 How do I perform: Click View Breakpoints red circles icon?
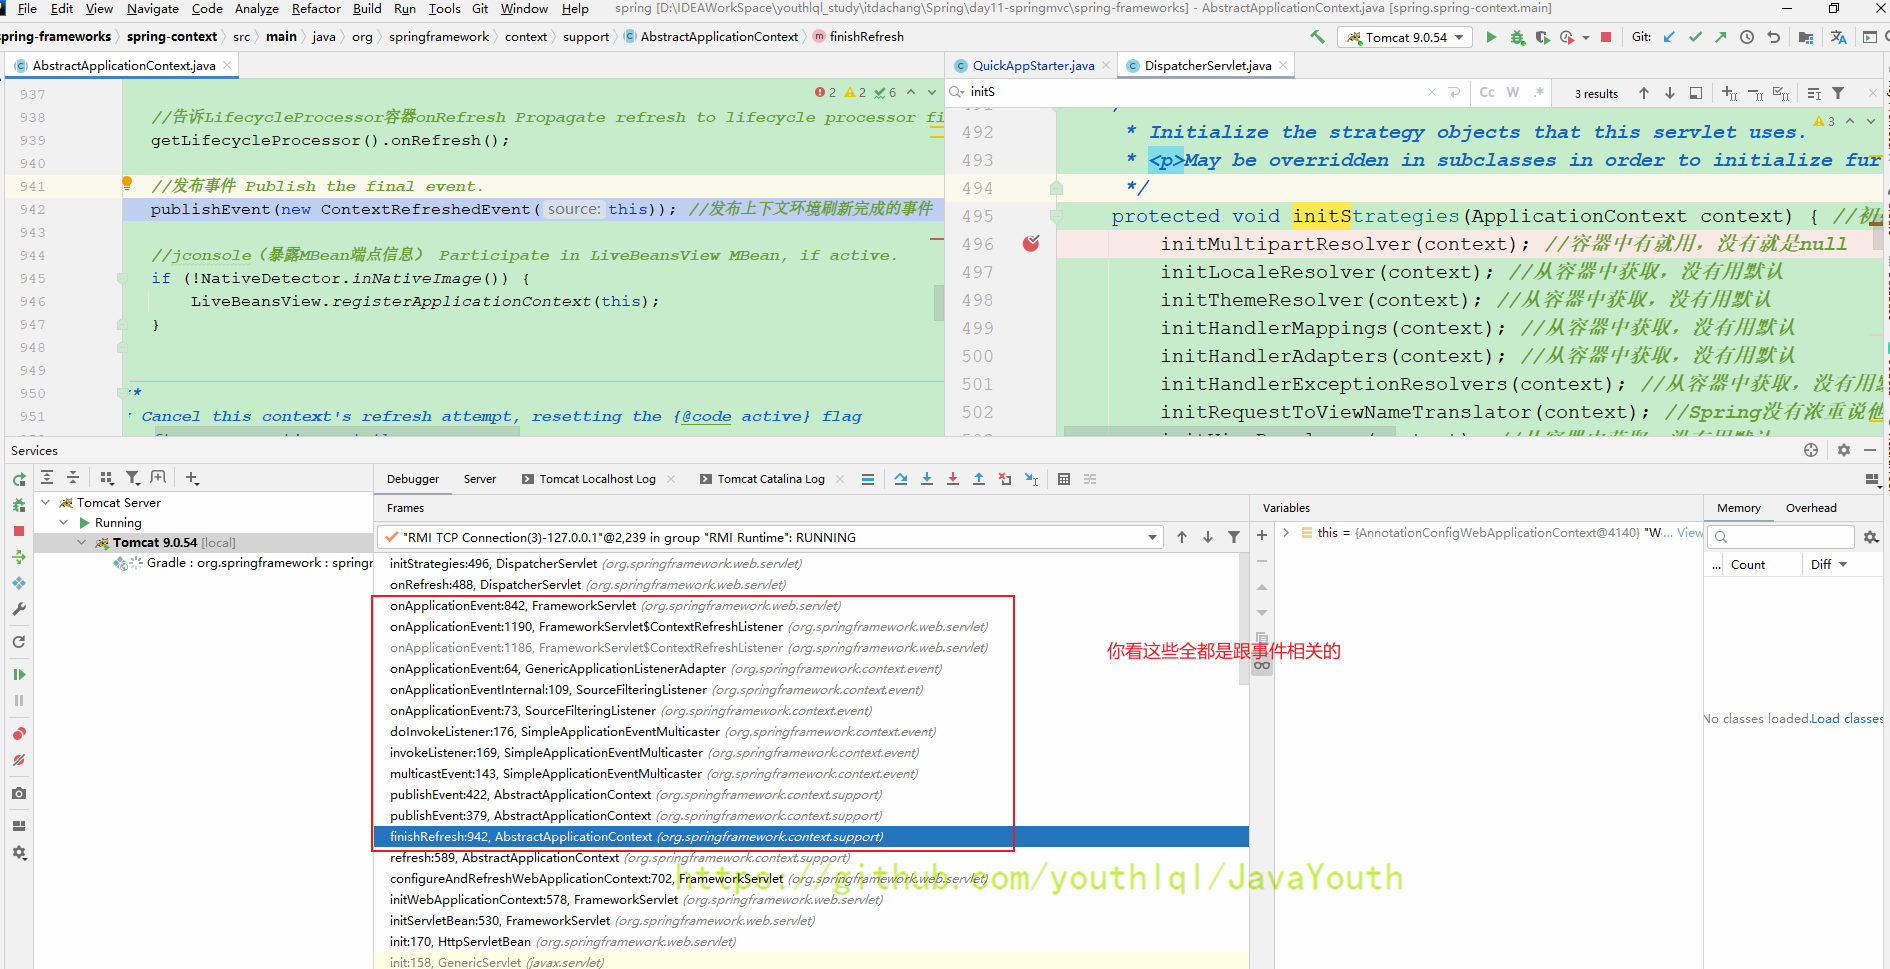click(x=19, y=734)
